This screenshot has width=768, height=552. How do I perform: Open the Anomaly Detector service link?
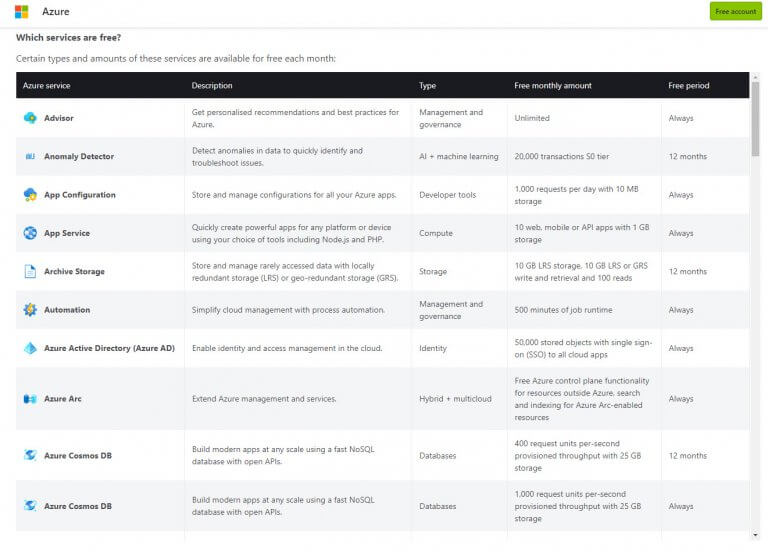coord(79,157)
